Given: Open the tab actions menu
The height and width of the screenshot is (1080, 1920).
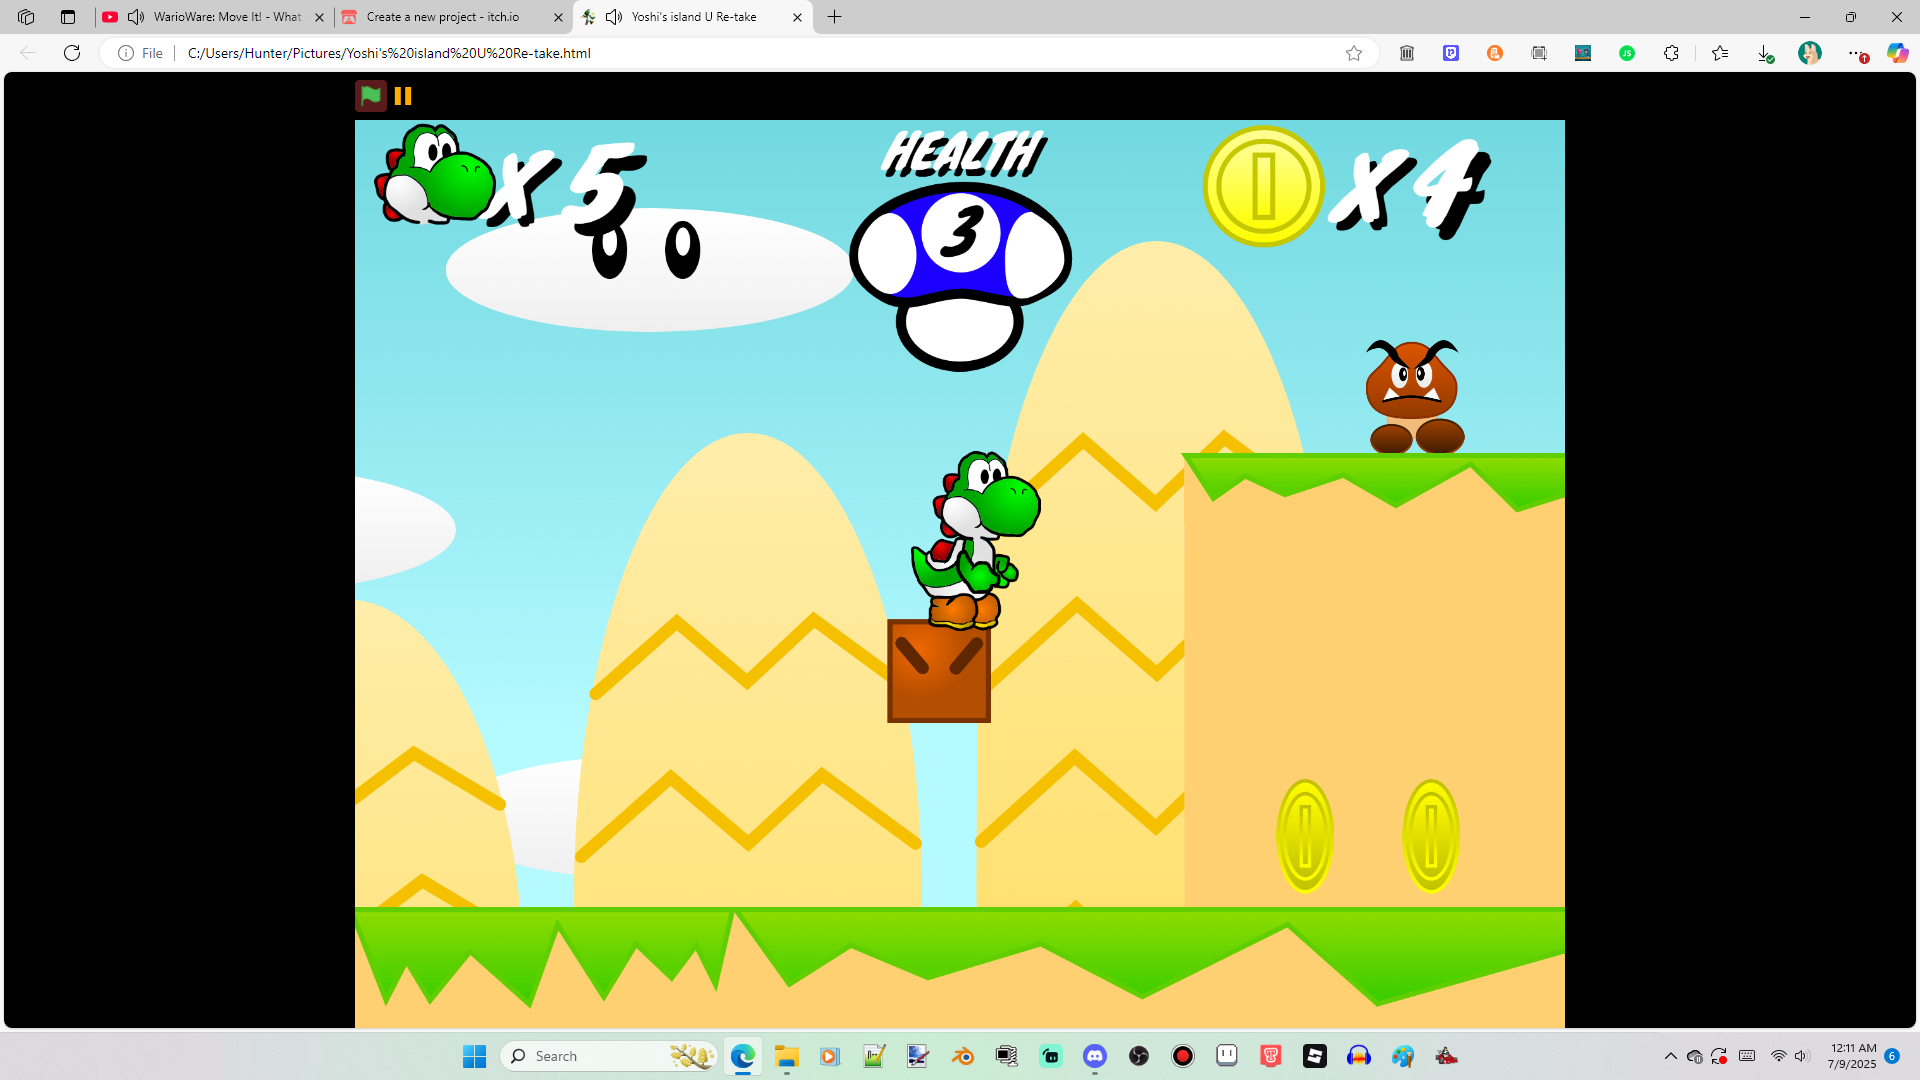Looking at the screenshot, I should [68, 17].
